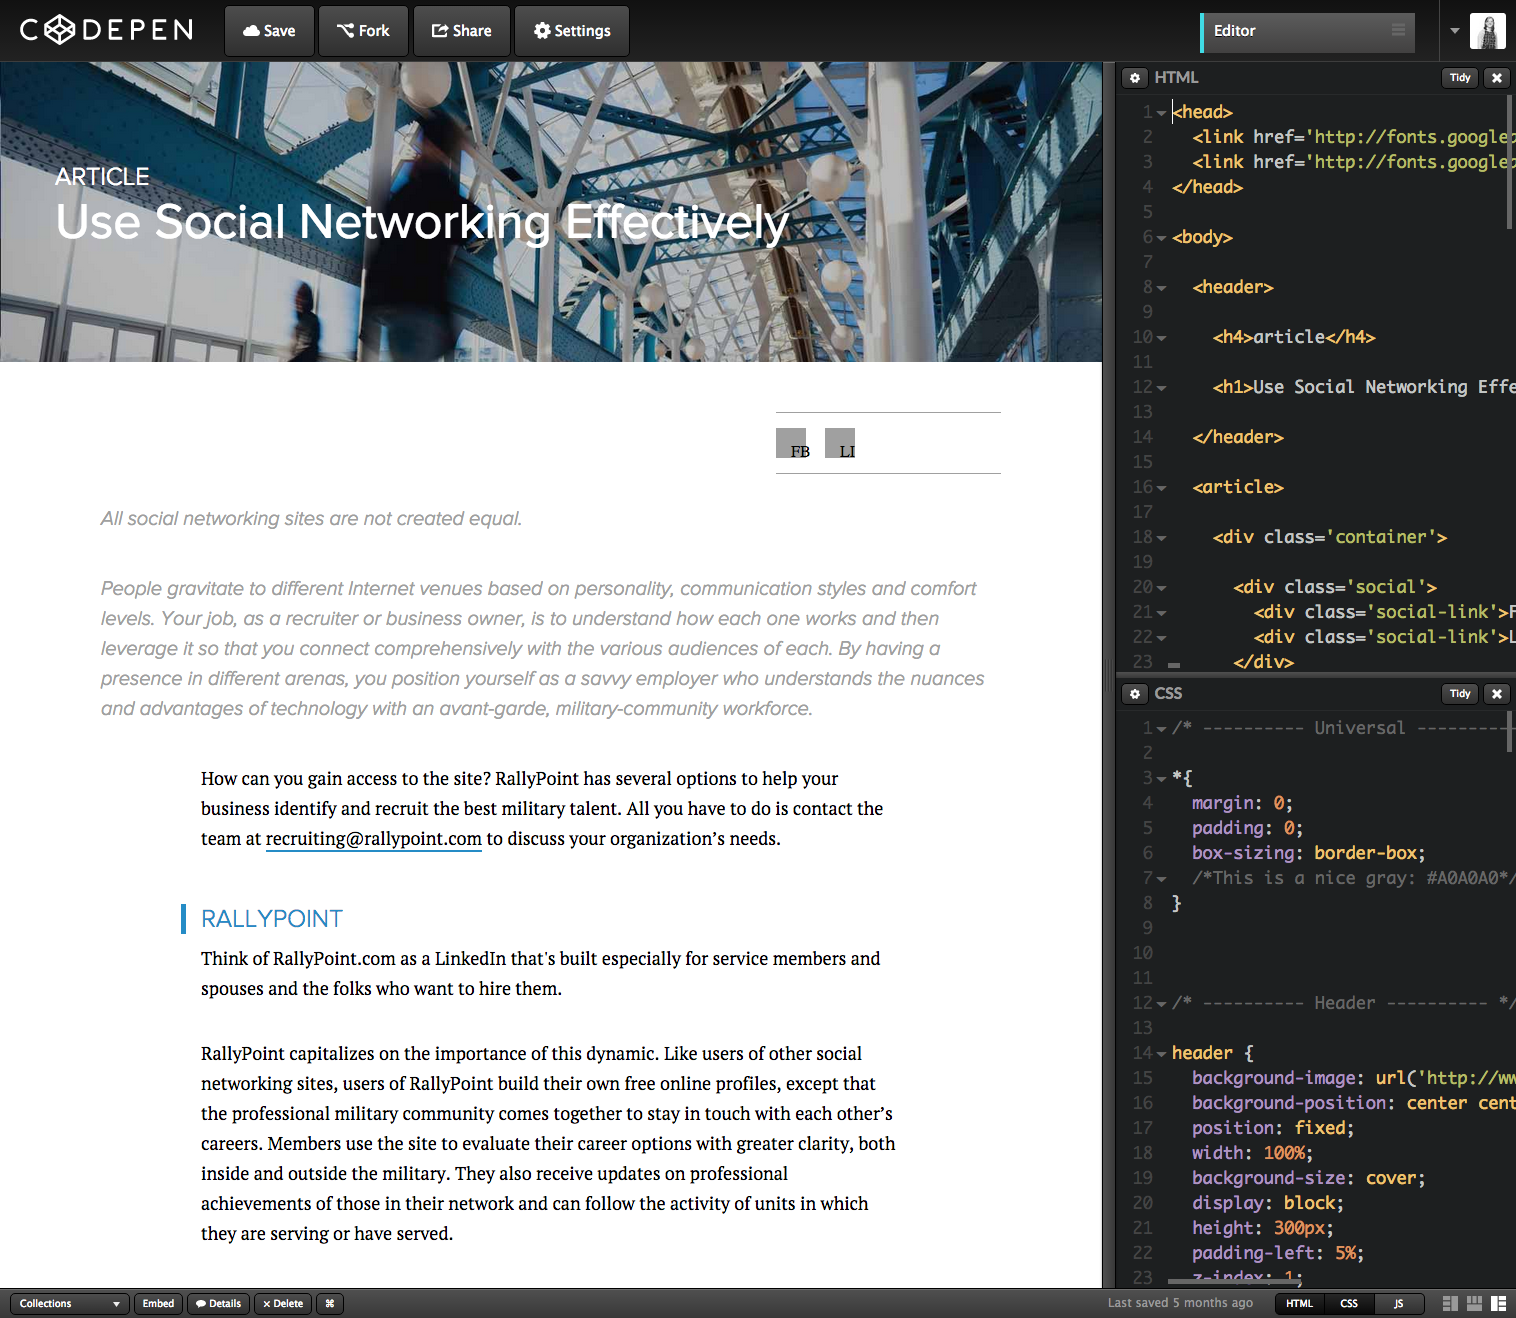Click the 'display: block;' CSS line
Viewport: 1516px width, 1318px height.
point(1267,1204)
